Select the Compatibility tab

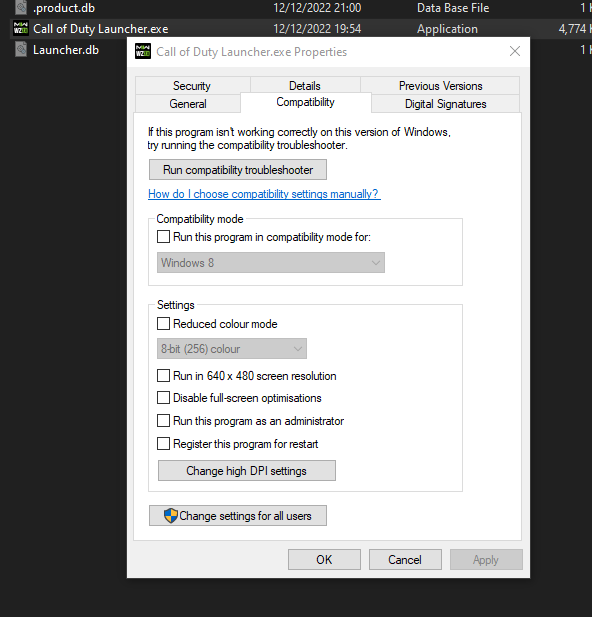click(x=305, y=102)
